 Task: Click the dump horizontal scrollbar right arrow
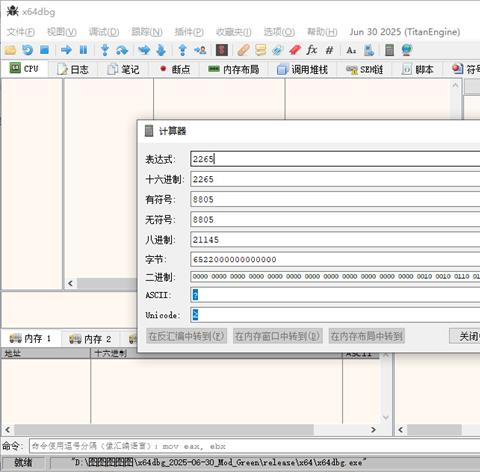pyautogui.click(x=373, y=430)
